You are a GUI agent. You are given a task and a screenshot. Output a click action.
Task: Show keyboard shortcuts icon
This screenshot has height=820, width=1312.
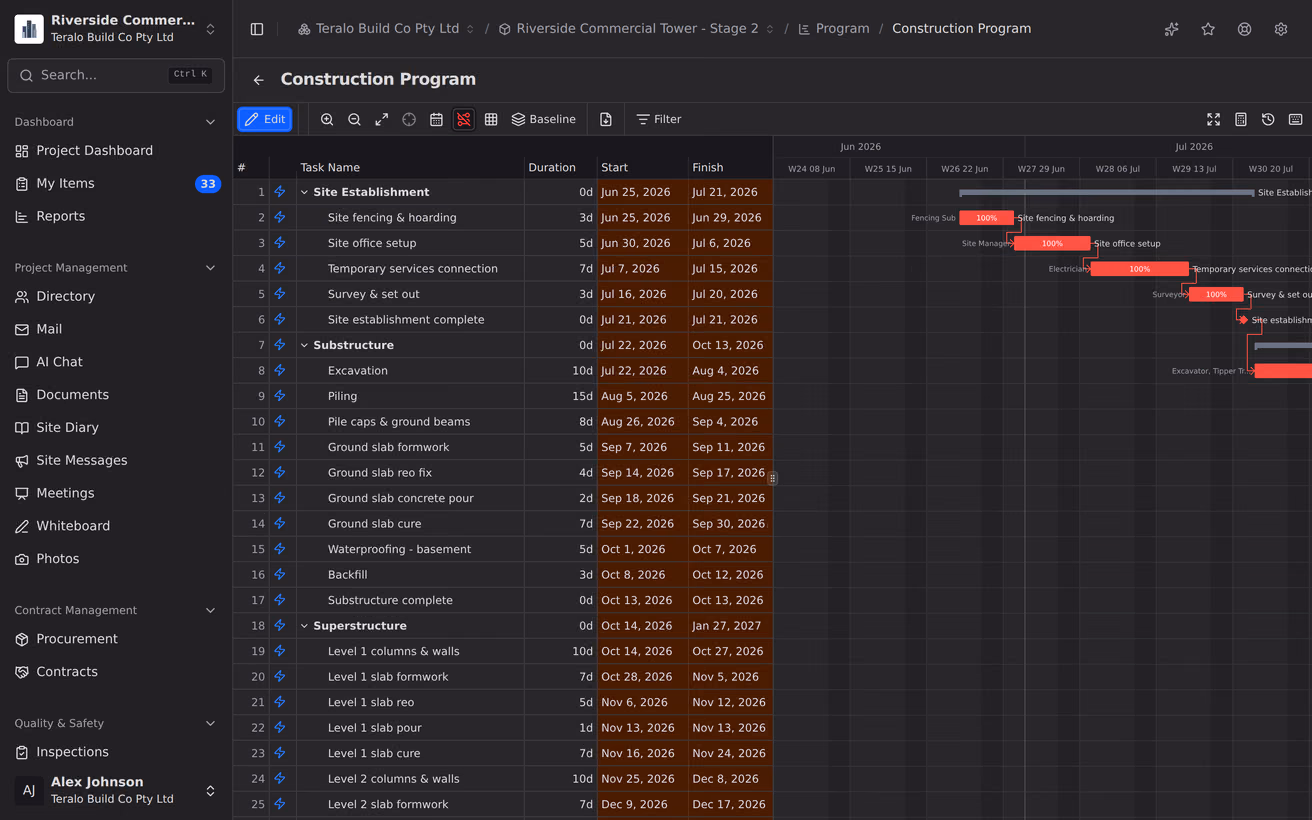pyautogui.click(x=1295, y=120)
